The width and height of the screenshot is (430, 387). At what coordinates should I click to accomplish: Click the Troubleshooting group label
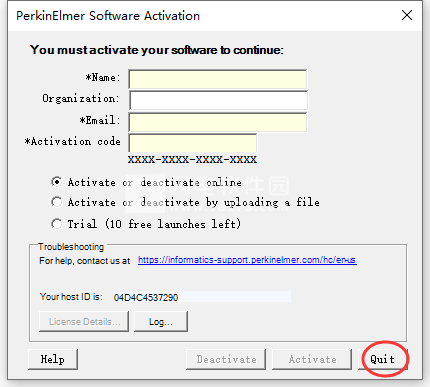[x=71, y=247]
